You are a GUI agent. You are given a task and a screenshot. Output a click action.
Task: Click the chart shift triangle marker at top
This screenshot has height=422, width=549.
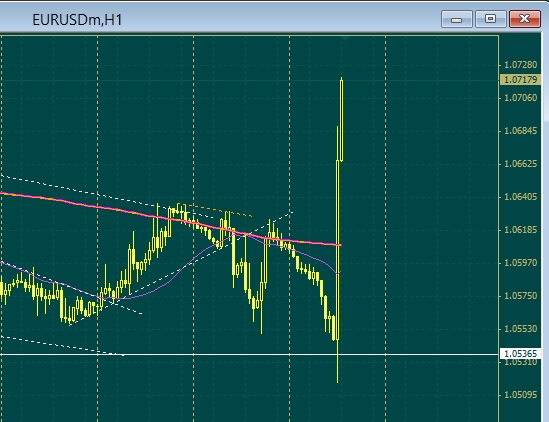[x=345, y=38]
